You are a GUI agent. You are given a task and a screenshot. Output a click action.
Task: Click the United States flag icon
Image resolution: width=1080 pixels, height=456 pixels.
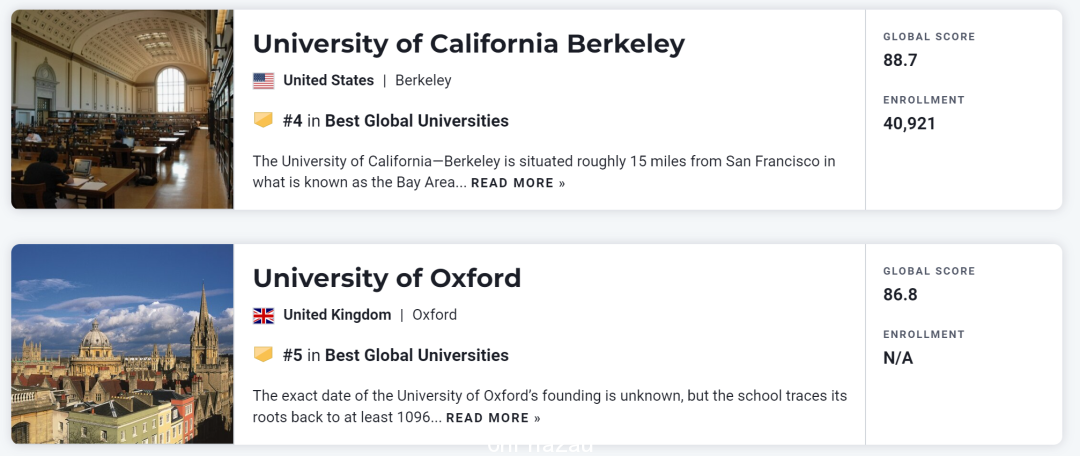pyautogui.click(x=263, y=81)
